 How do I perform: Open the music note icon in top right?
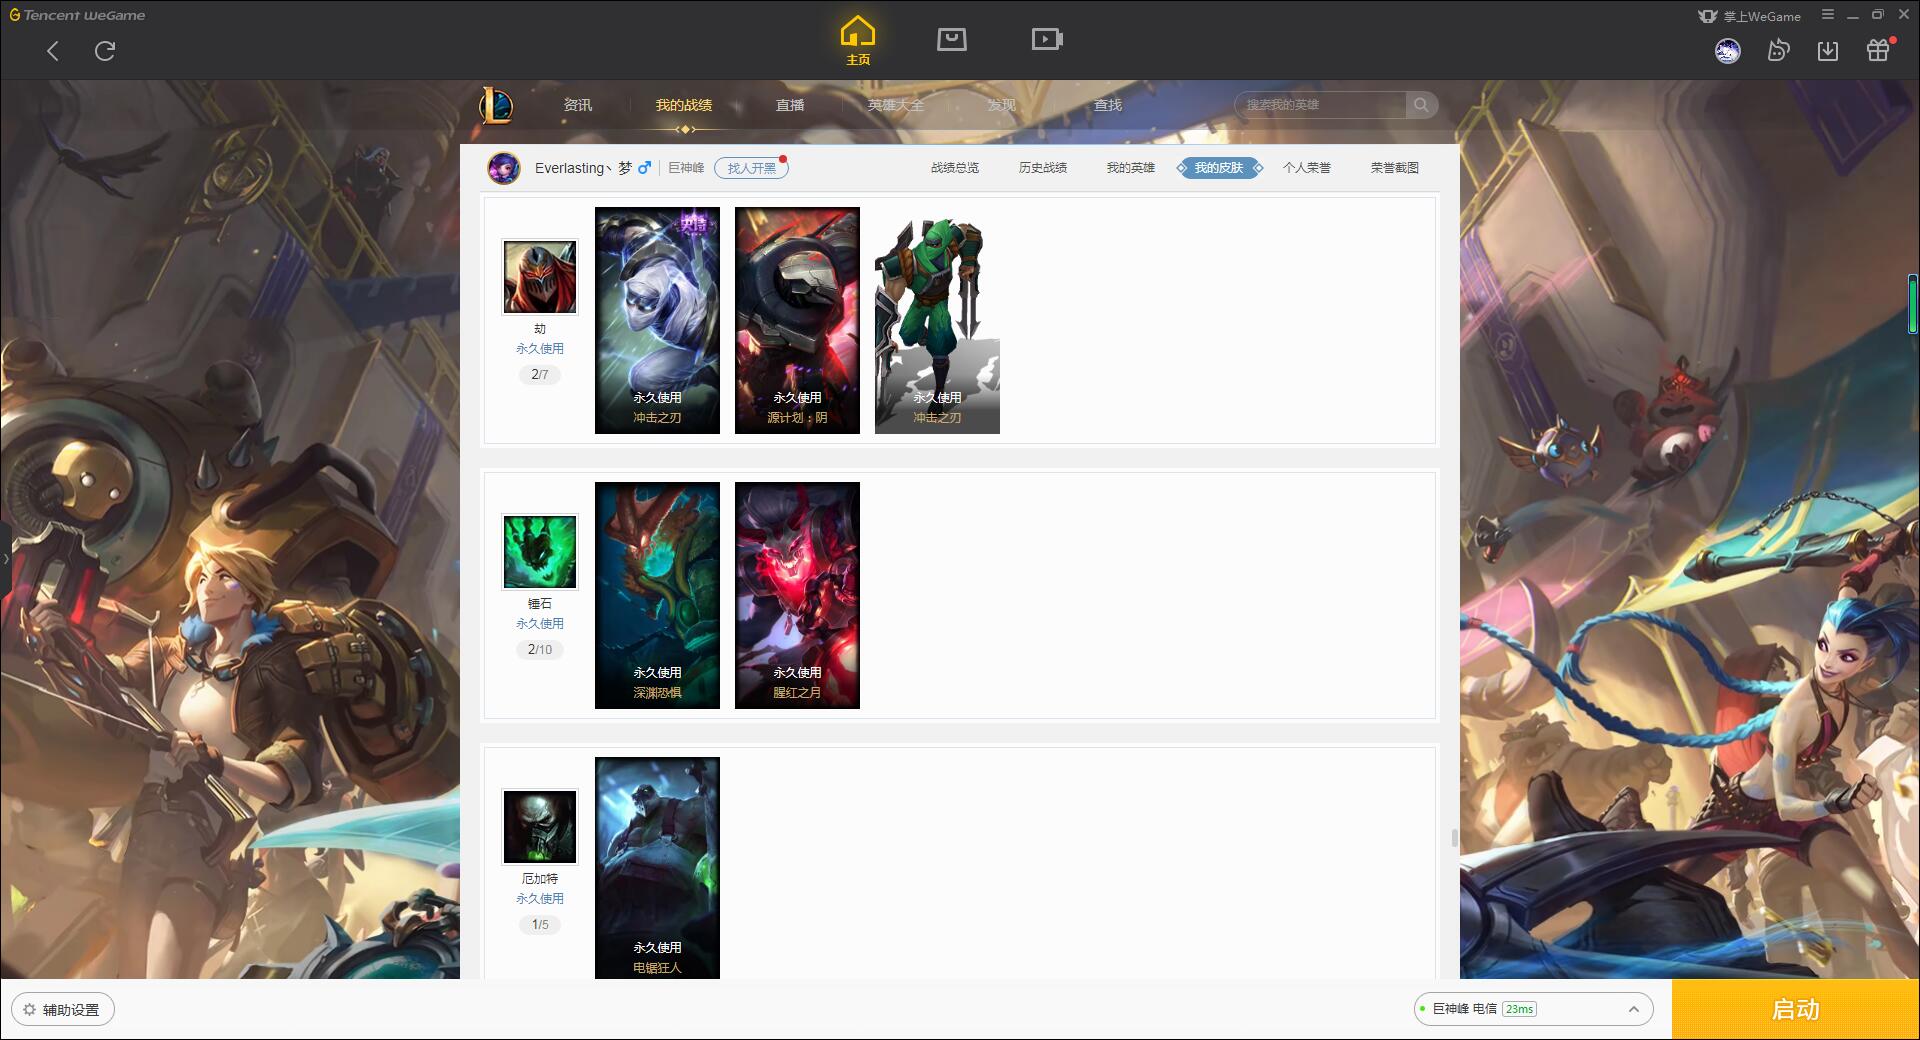tap(1778, 51)
